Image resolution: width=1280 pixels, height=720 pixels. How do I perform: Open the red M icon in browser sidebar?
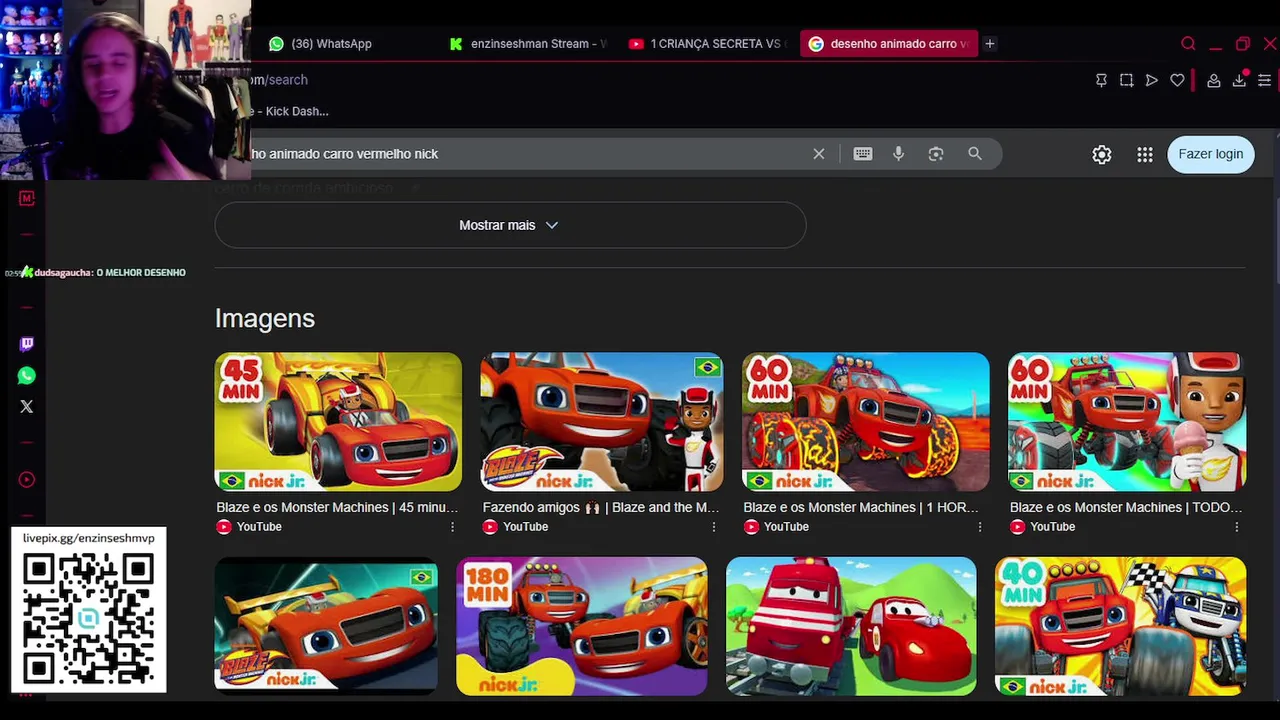pyautogui.click(x=27, y=198)
